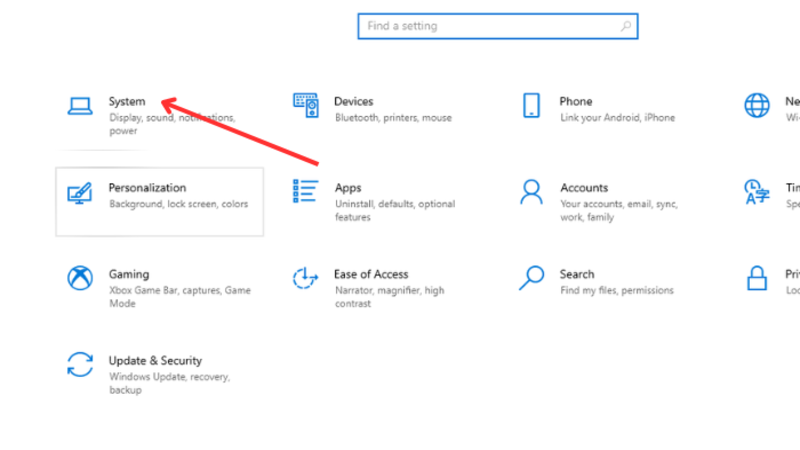
Task: Open the Accounts person icon
Action: point(531,192)
